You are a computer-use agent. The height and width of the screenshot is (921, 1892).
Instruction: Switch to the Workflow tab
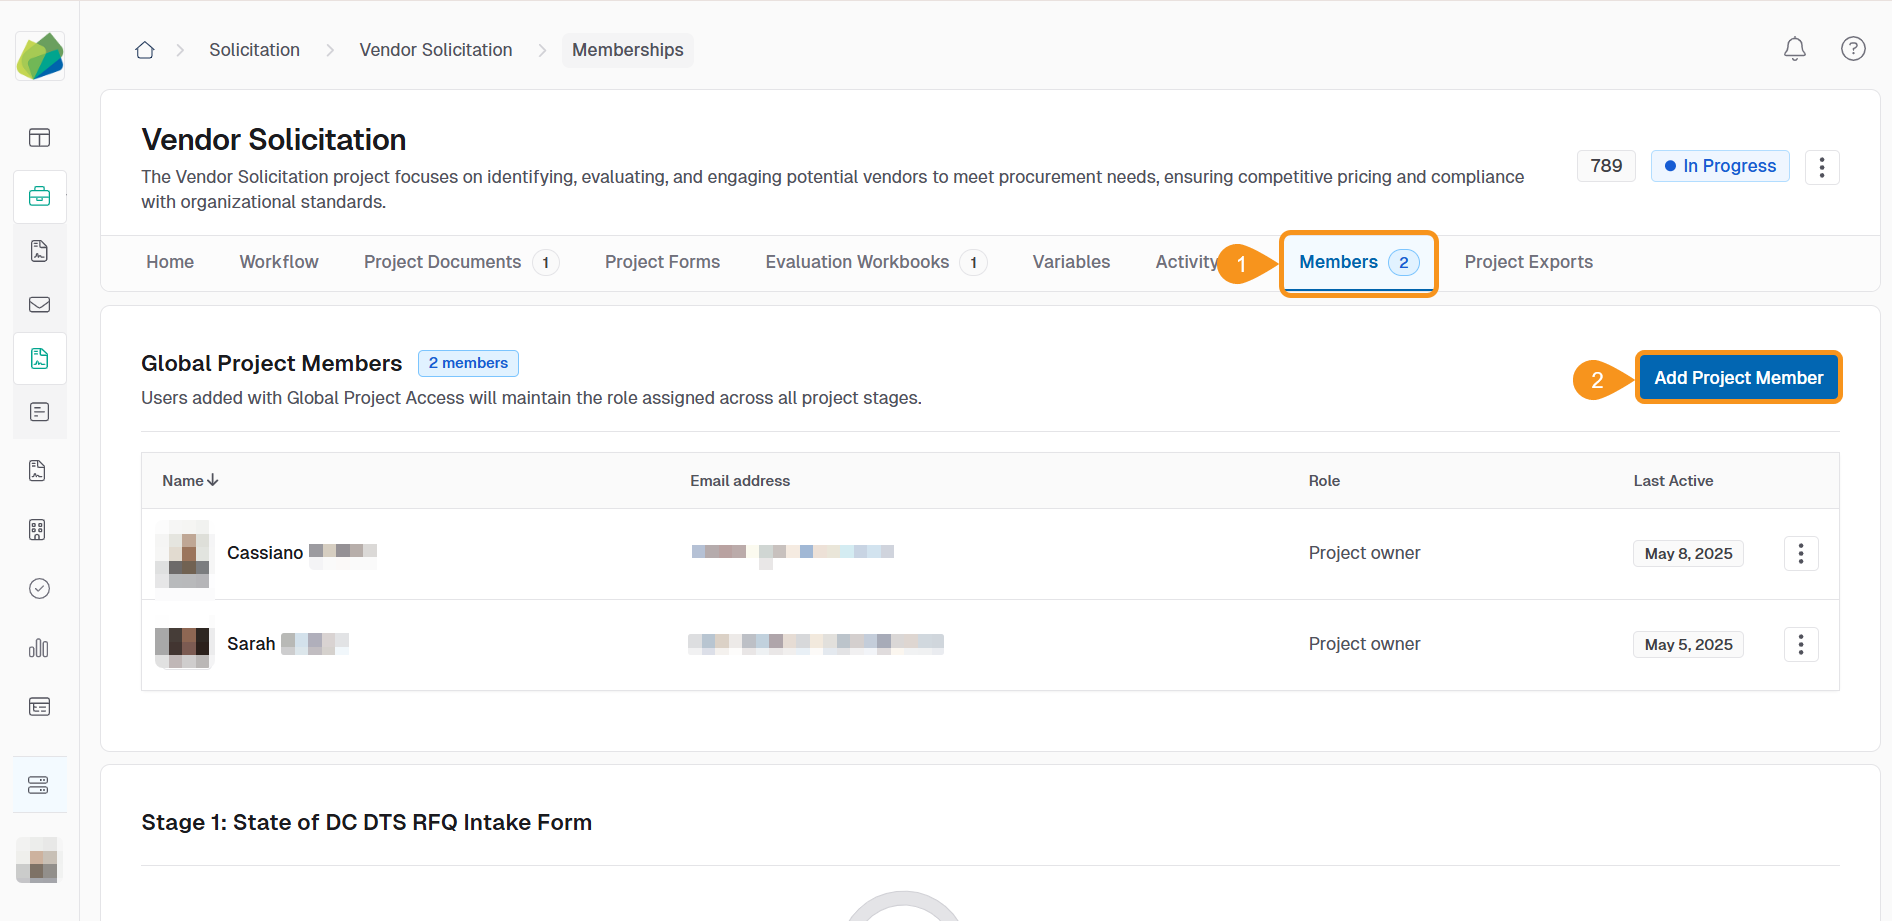[279, 262]
